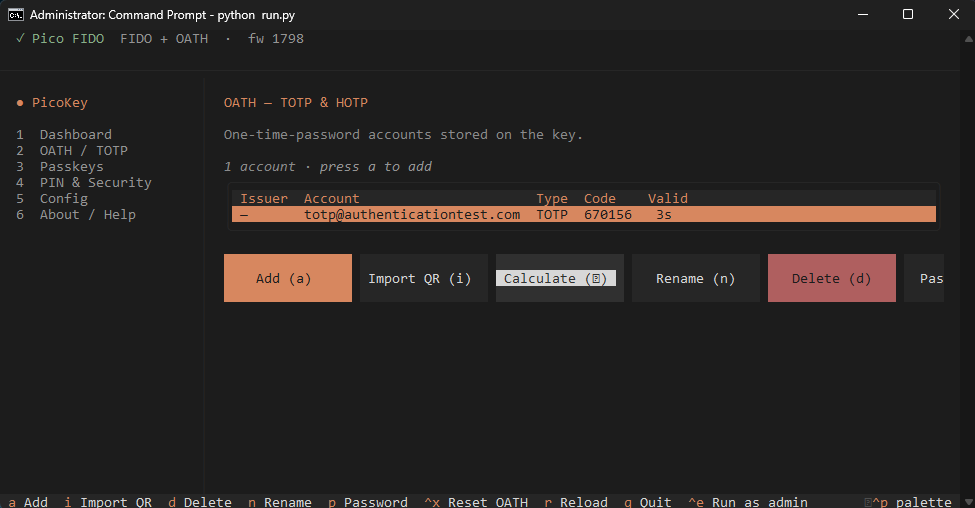Click the partially visible Password button
The height and width of the screenshot is (508, 975).
pyautogui.click(x=924, y=278)
